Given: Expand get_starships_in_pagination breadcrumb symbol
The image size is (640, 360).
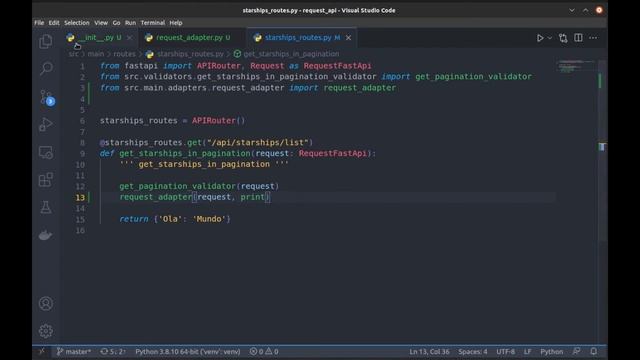Looking at the screenshot, I should [291, 54].
